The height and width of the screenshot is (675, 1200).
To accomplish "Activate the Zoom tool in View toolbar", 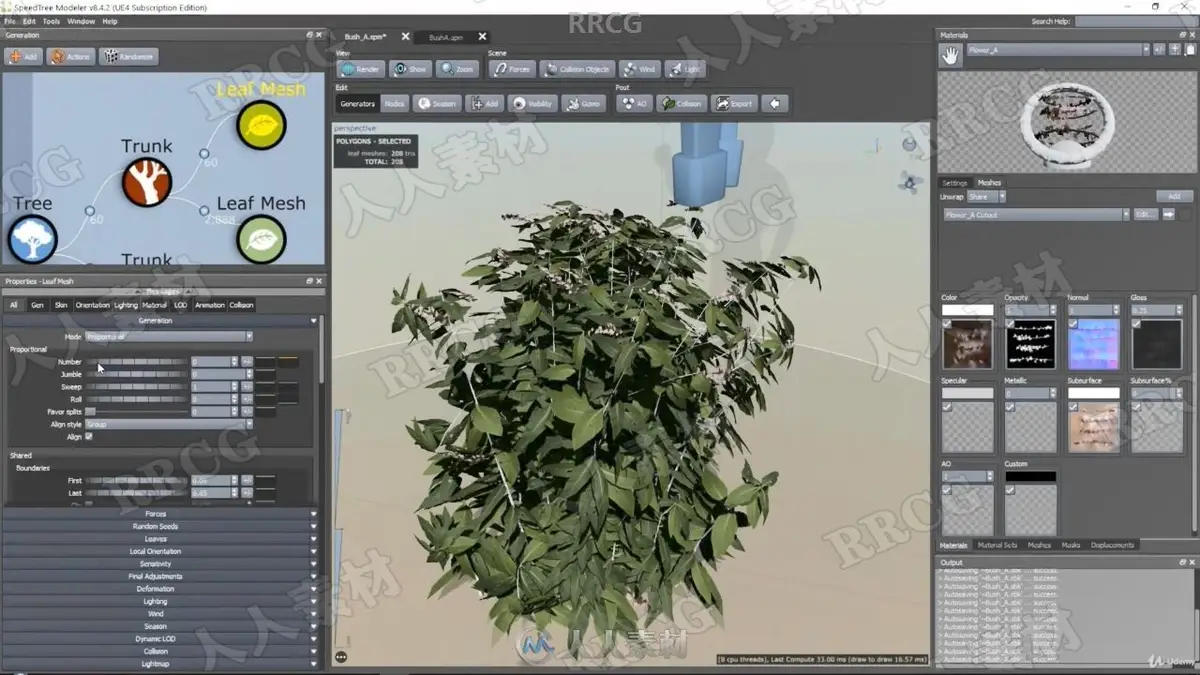I will pos(457,69).
